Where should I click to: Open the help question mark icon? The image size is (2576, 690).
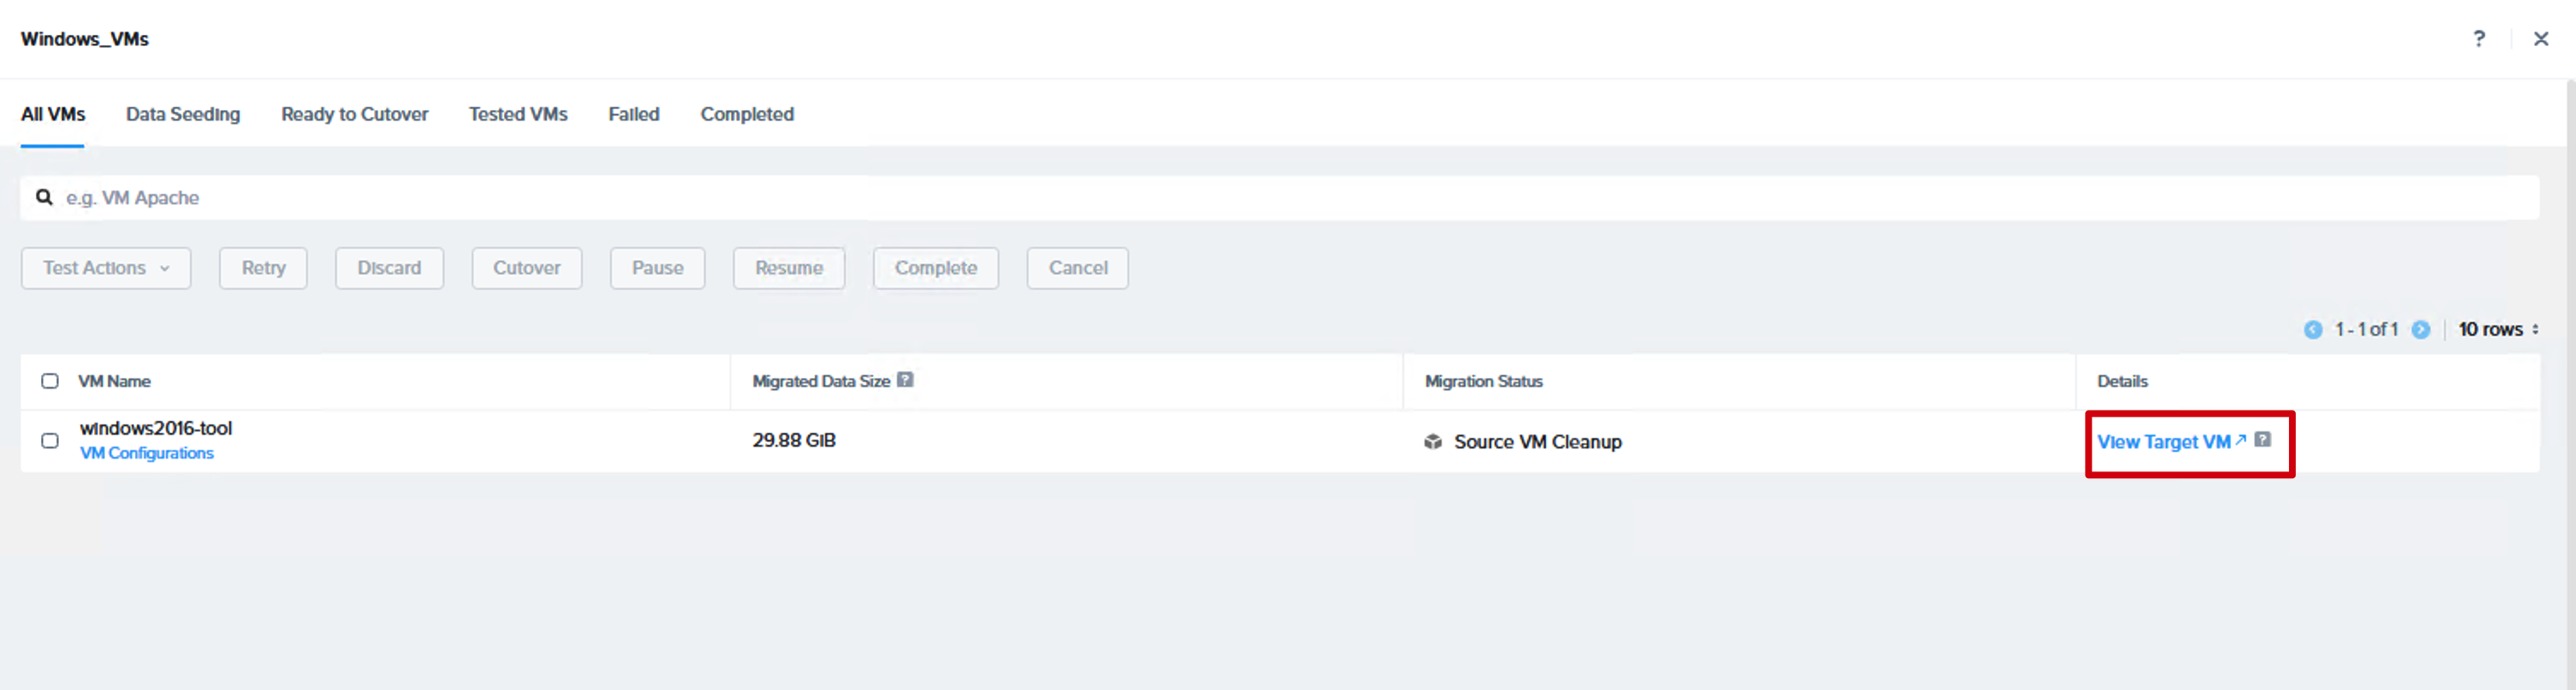pos(2479,39)
